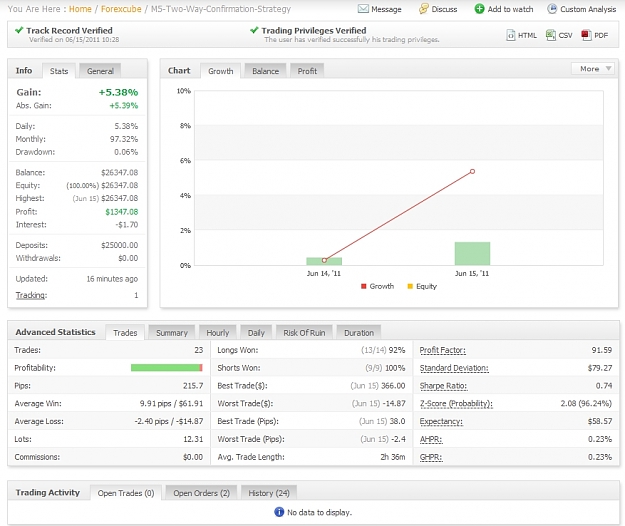Screen dimensions: 625x526
Task: Click the Jun 14 growth data point
Action: (324, 260)
